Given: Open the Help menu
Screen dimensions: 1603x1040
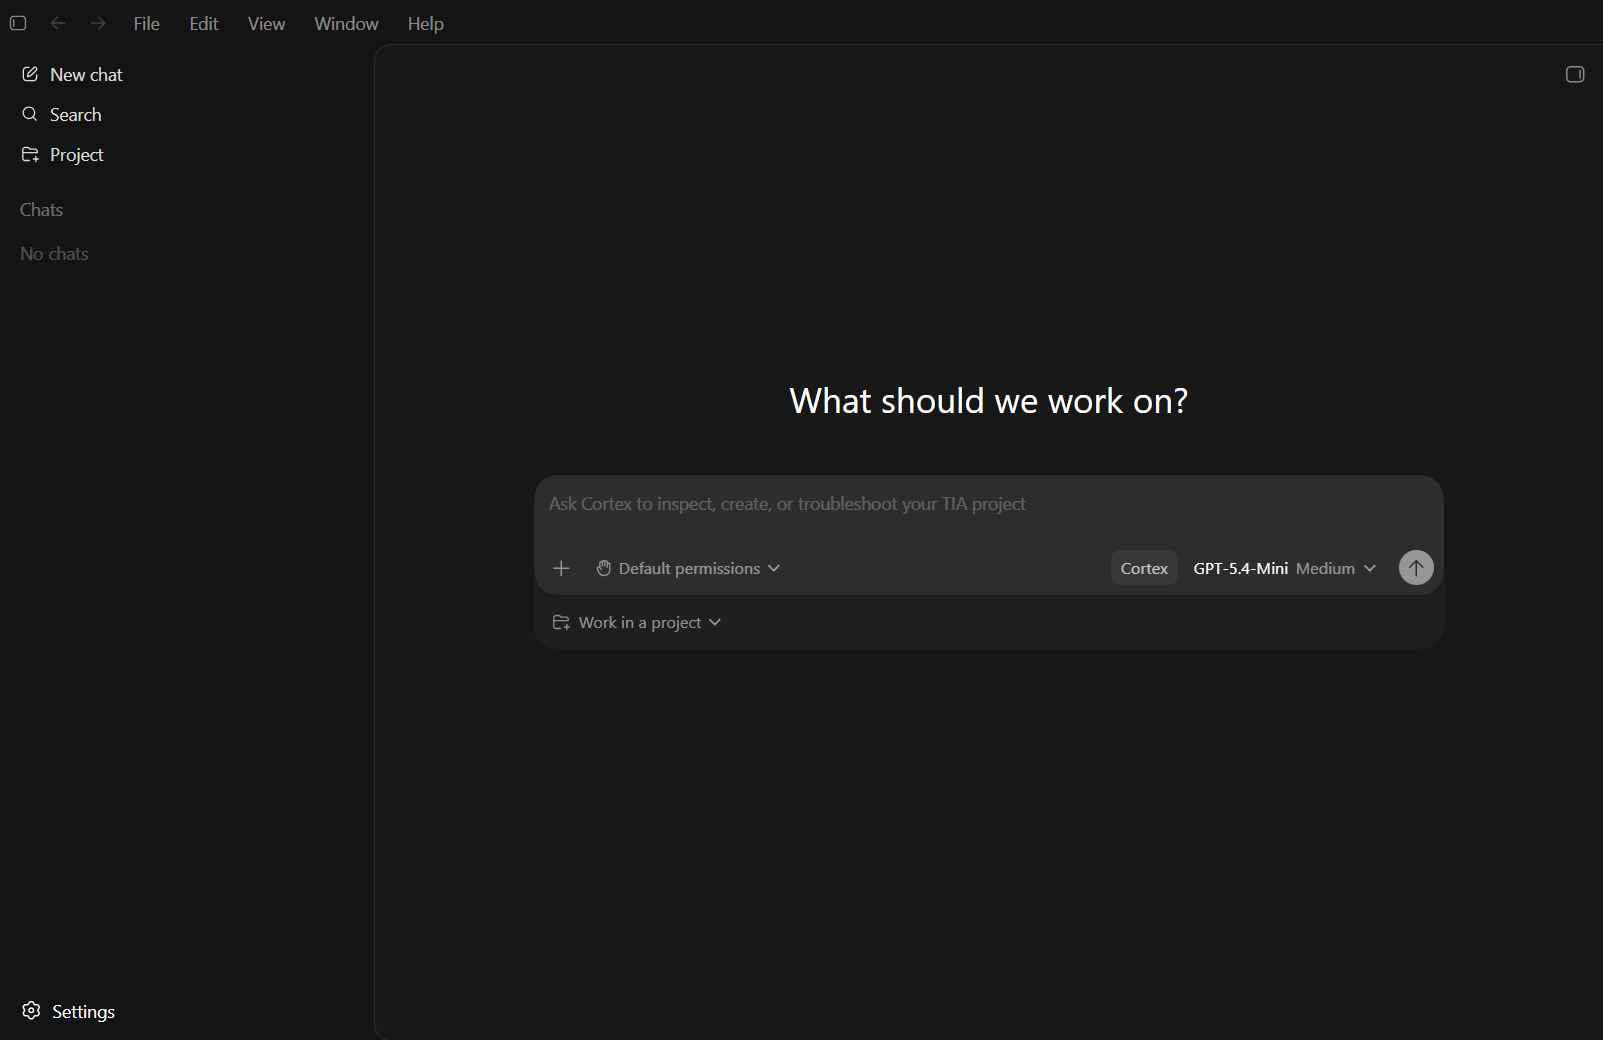Looking at the screenshot, I should coord(426,24).
